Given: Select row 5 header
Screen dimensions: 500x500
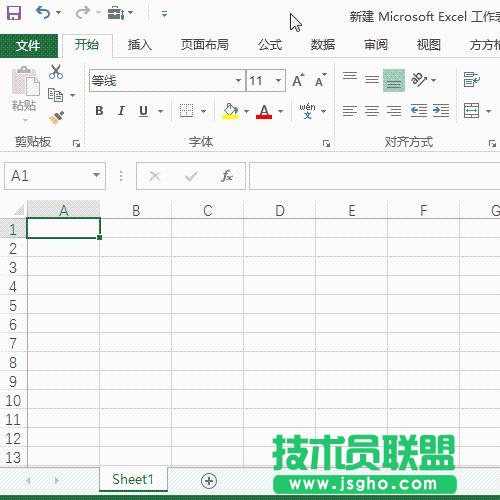Looking at the screenshot, I should (13, 305).
